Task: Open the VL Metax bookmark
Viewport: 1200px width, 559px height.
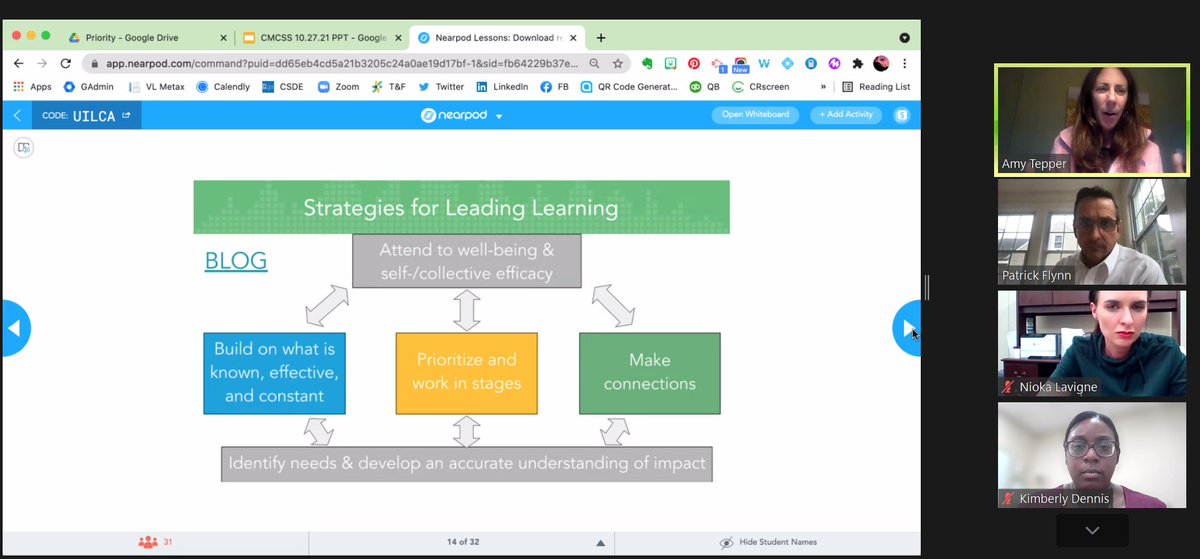Action: [156, 87]
